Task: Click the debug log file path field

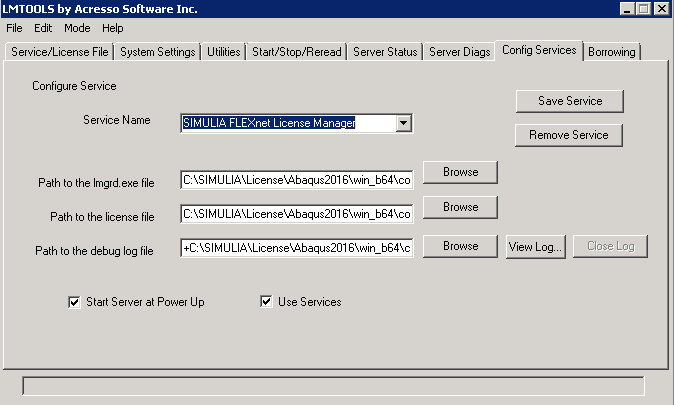Action: (x=296, y=247)
